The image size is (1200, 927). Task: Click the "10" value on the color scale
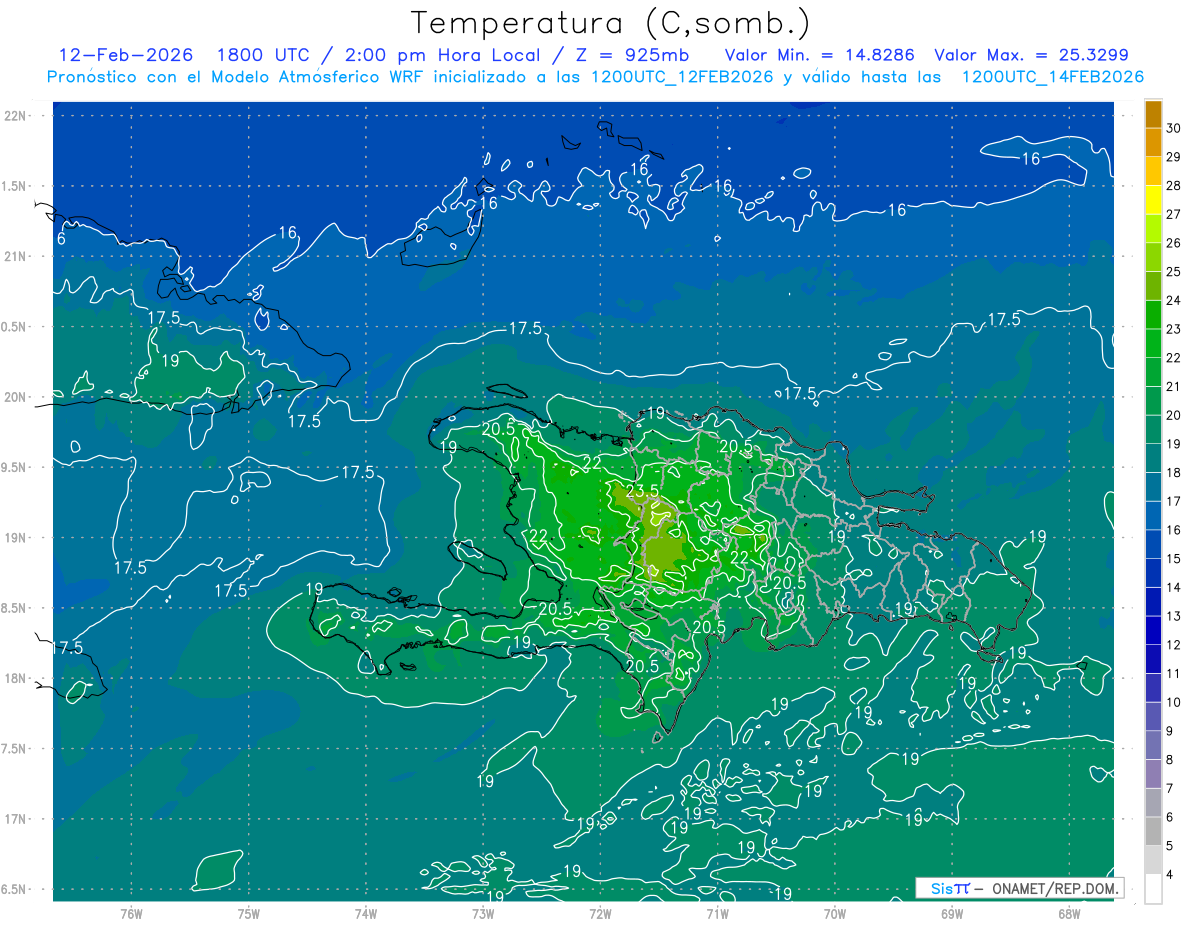pyautogui.click(x=1173, y=702)
